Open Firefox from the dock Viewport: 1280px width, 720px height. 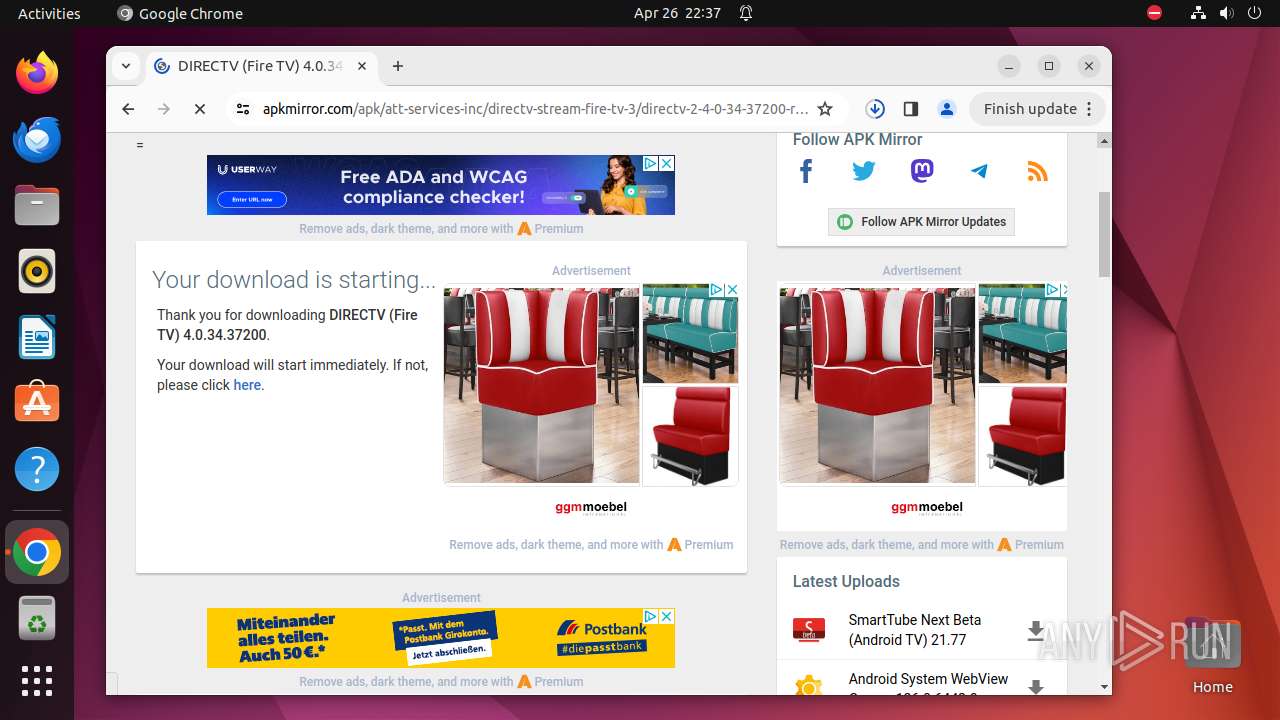(37, 73)
